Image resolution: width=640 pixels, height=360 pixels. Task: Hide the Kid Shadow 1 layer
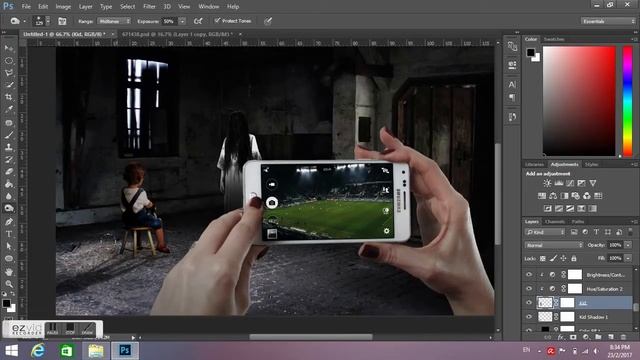tap(529, 316)
